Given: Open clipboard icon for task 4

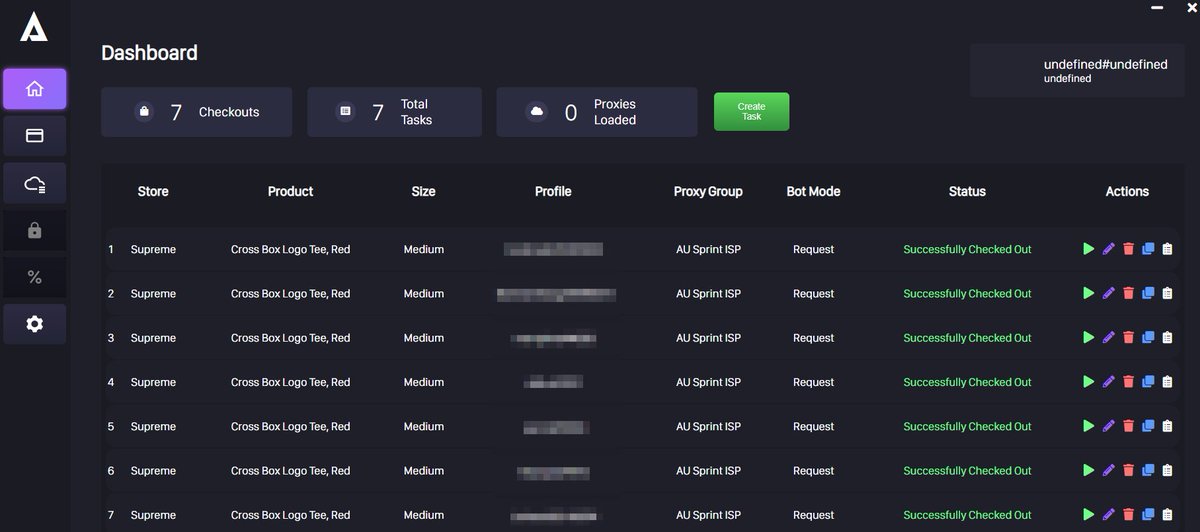Looking at the screenshot, I should [1167, 382].
